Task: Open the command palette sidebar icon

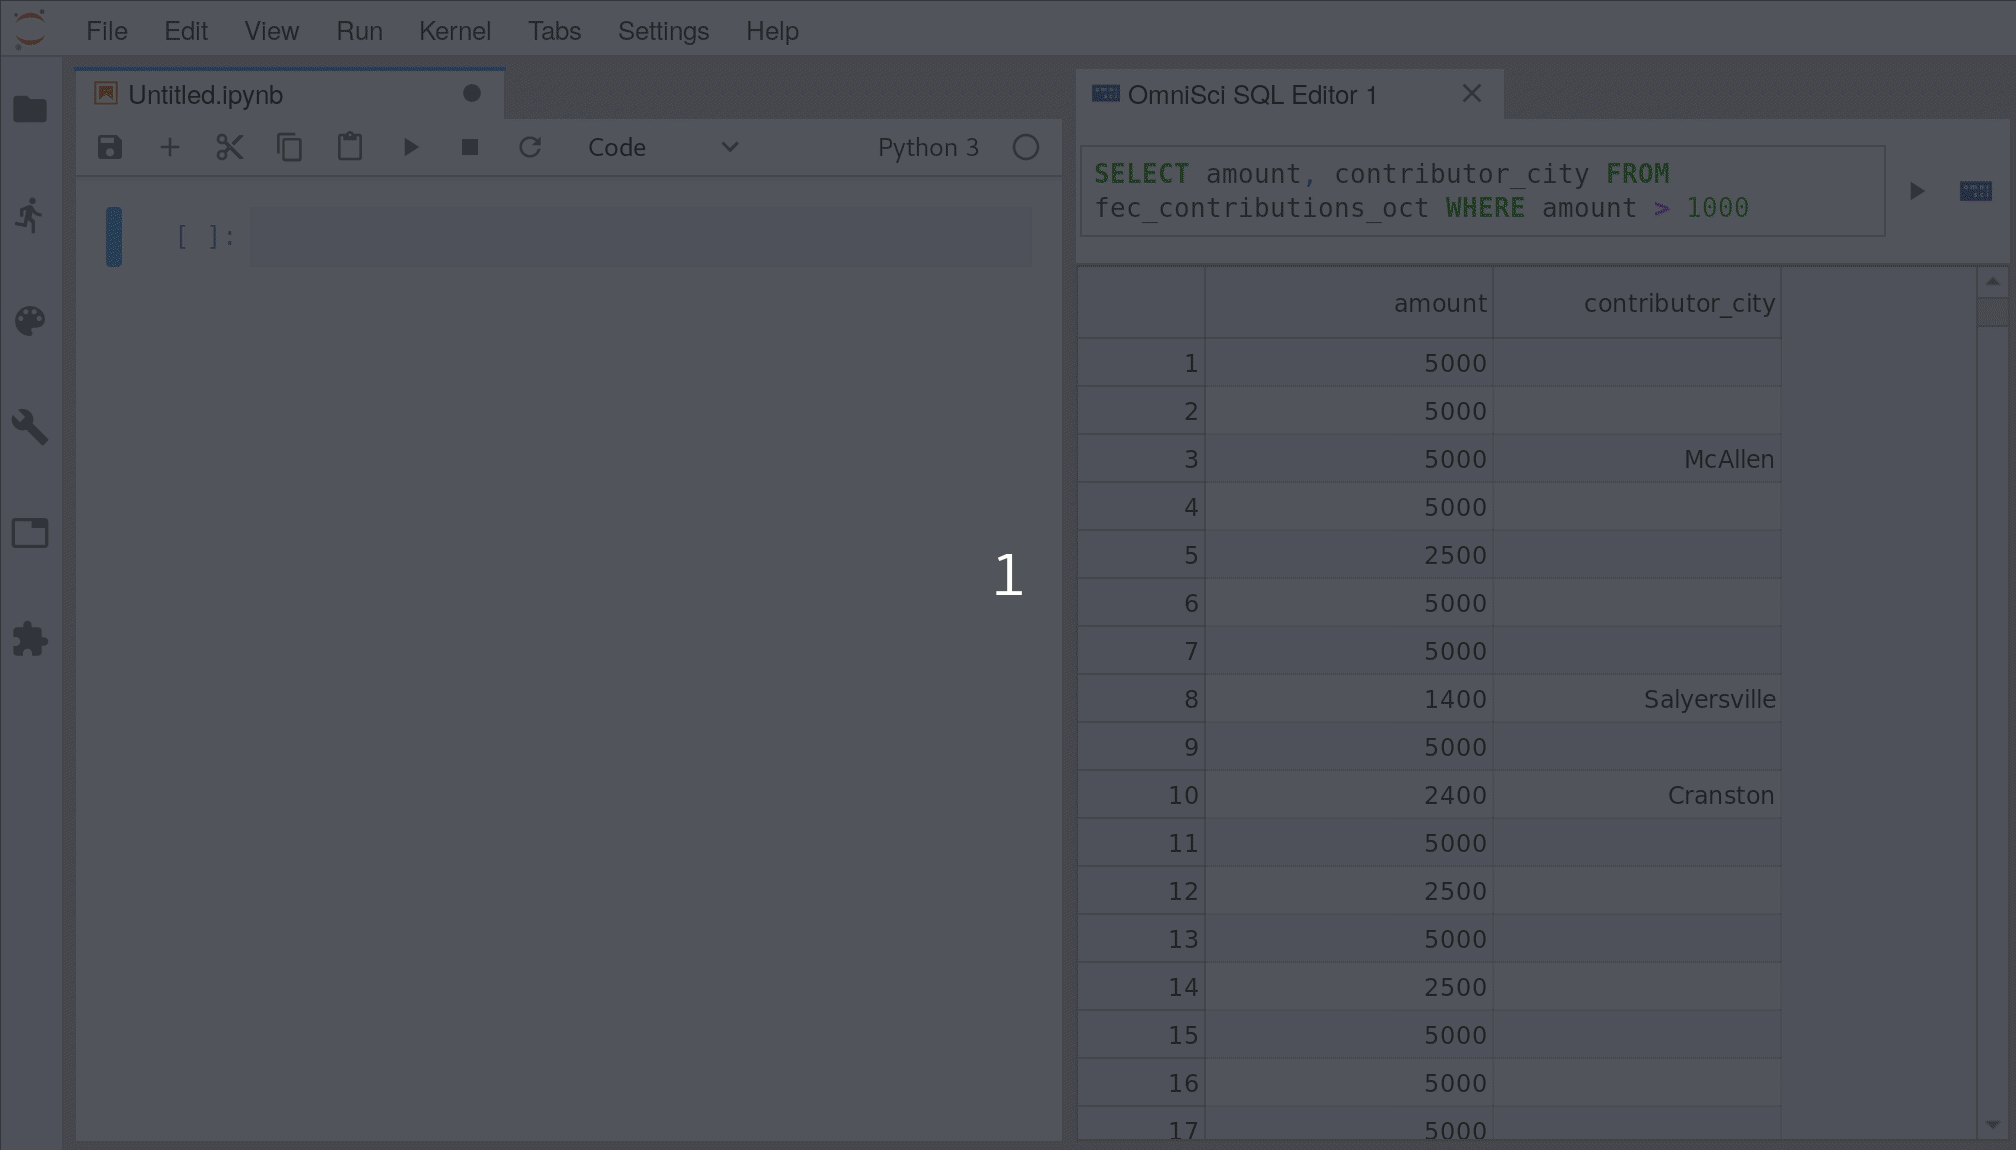Action: tap(30, 321)
